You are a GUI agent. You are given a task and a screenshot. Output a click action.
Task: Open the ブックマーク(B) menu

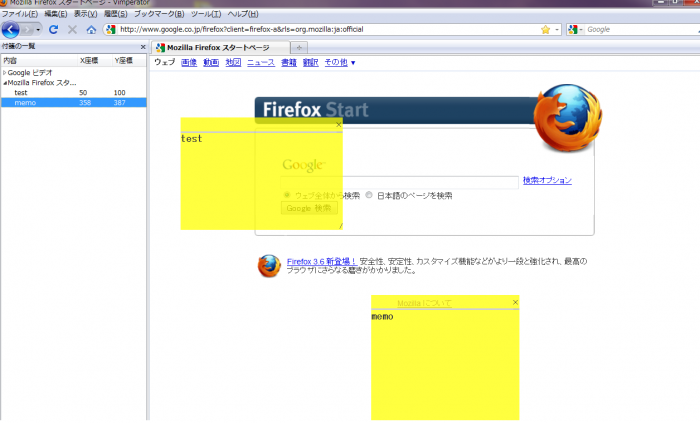159,14
